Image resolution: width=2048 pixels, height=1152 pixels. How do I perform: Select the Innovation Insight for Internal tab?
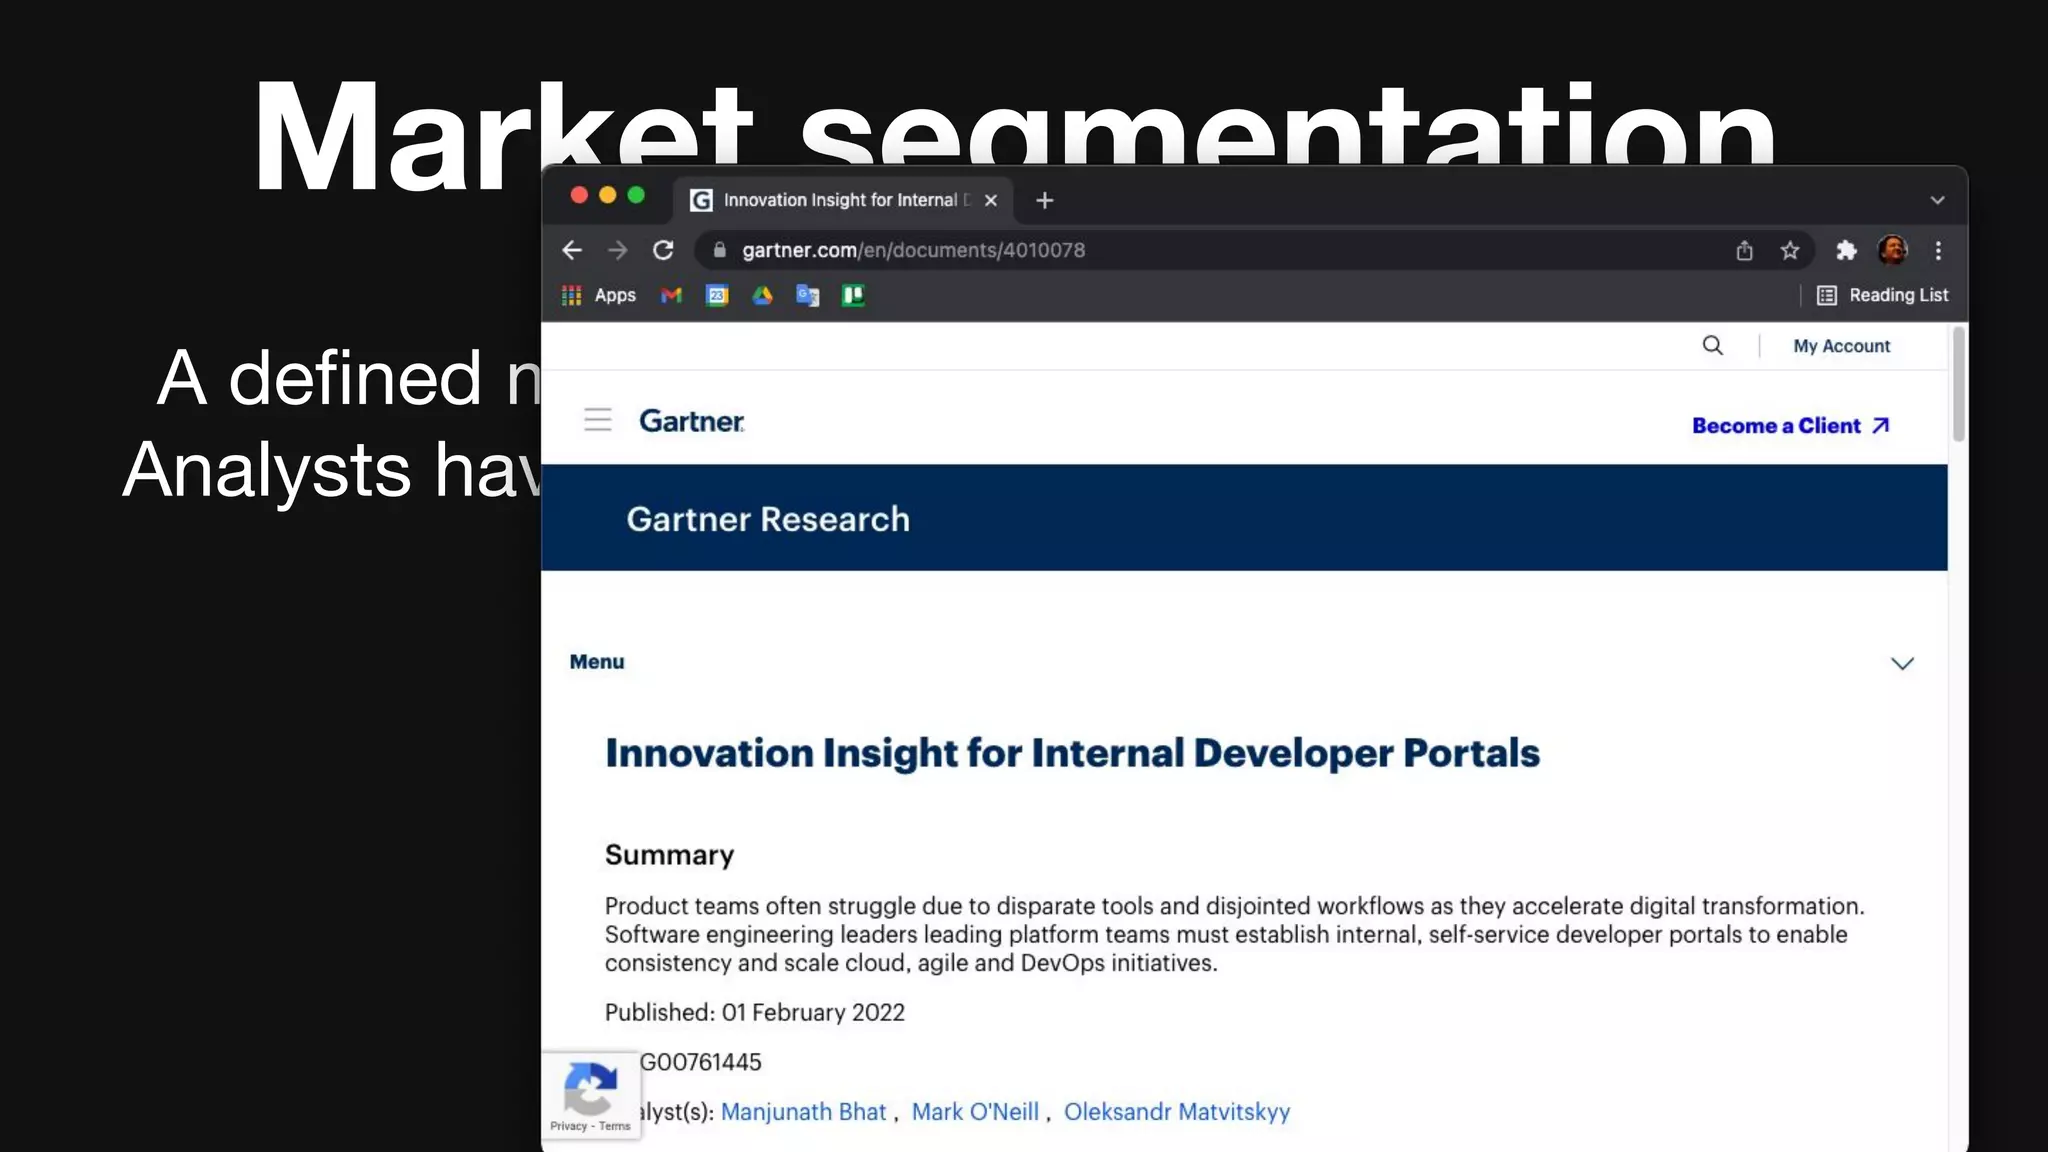click(x=843, y=200)
